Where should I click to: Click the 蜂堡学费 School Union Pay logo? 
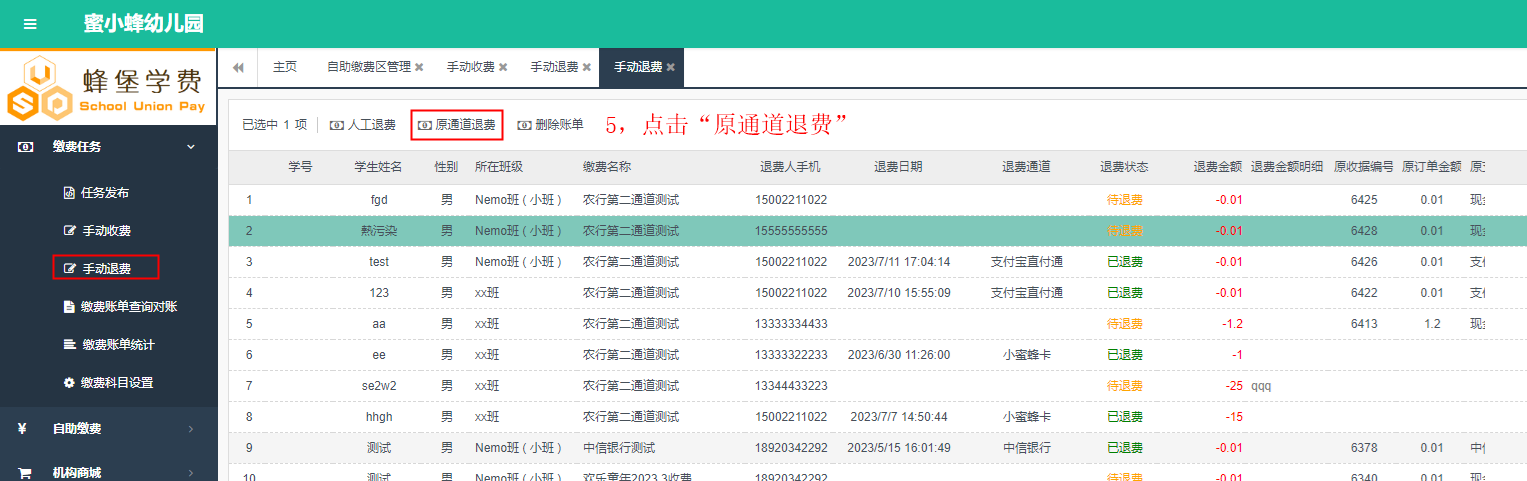click(x=108, y=88)
